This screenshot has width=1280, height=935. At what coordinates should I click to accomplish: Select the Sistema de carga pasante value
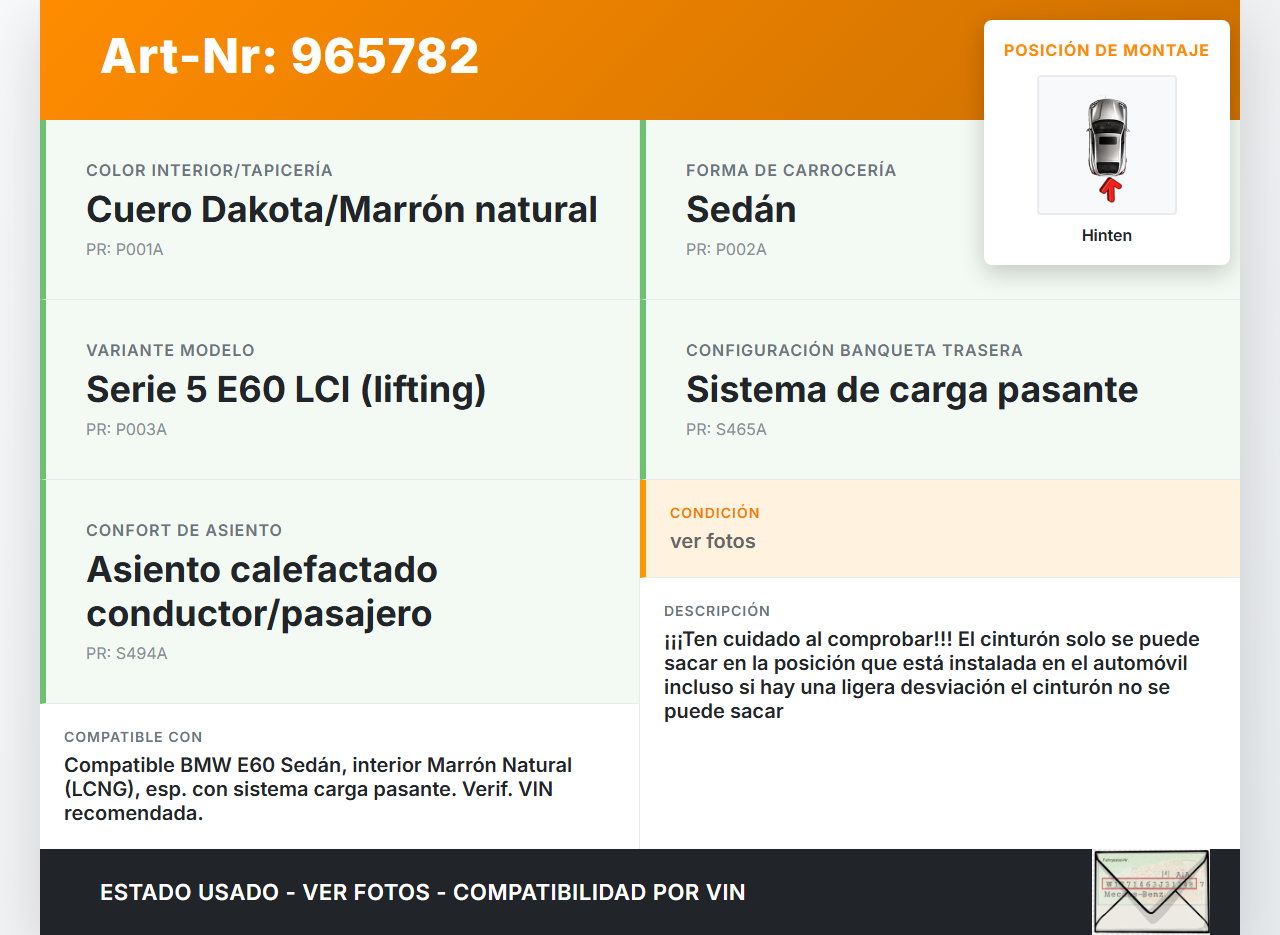912,390
